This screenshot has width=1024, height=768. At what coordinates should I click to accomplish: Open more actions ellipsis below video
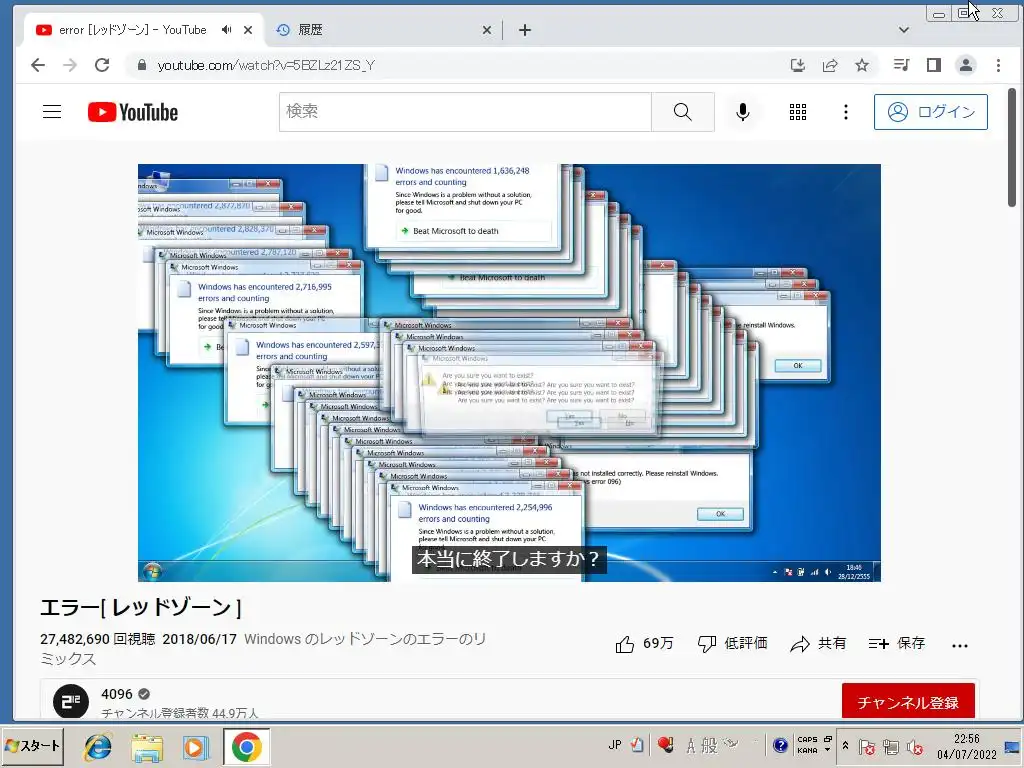[x=959, y=645]
